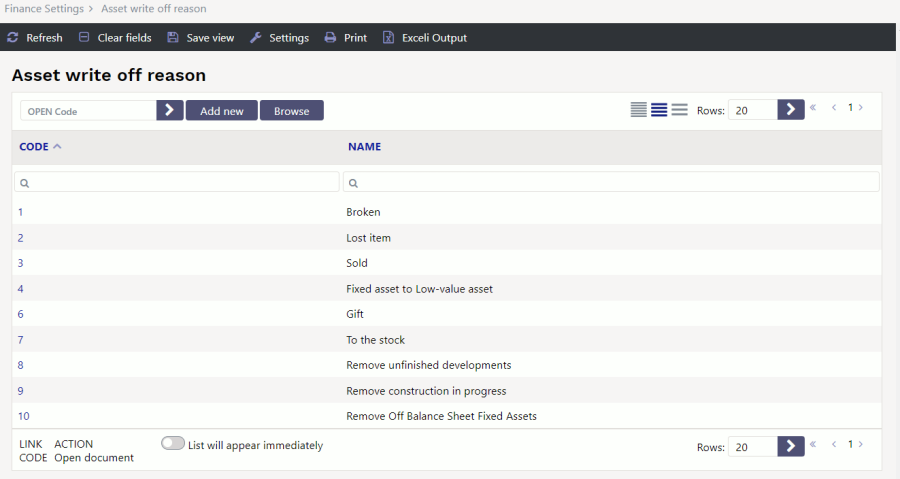900x479 pixels.
Task: Click the top Rows number field
Action: click(752, 110)
